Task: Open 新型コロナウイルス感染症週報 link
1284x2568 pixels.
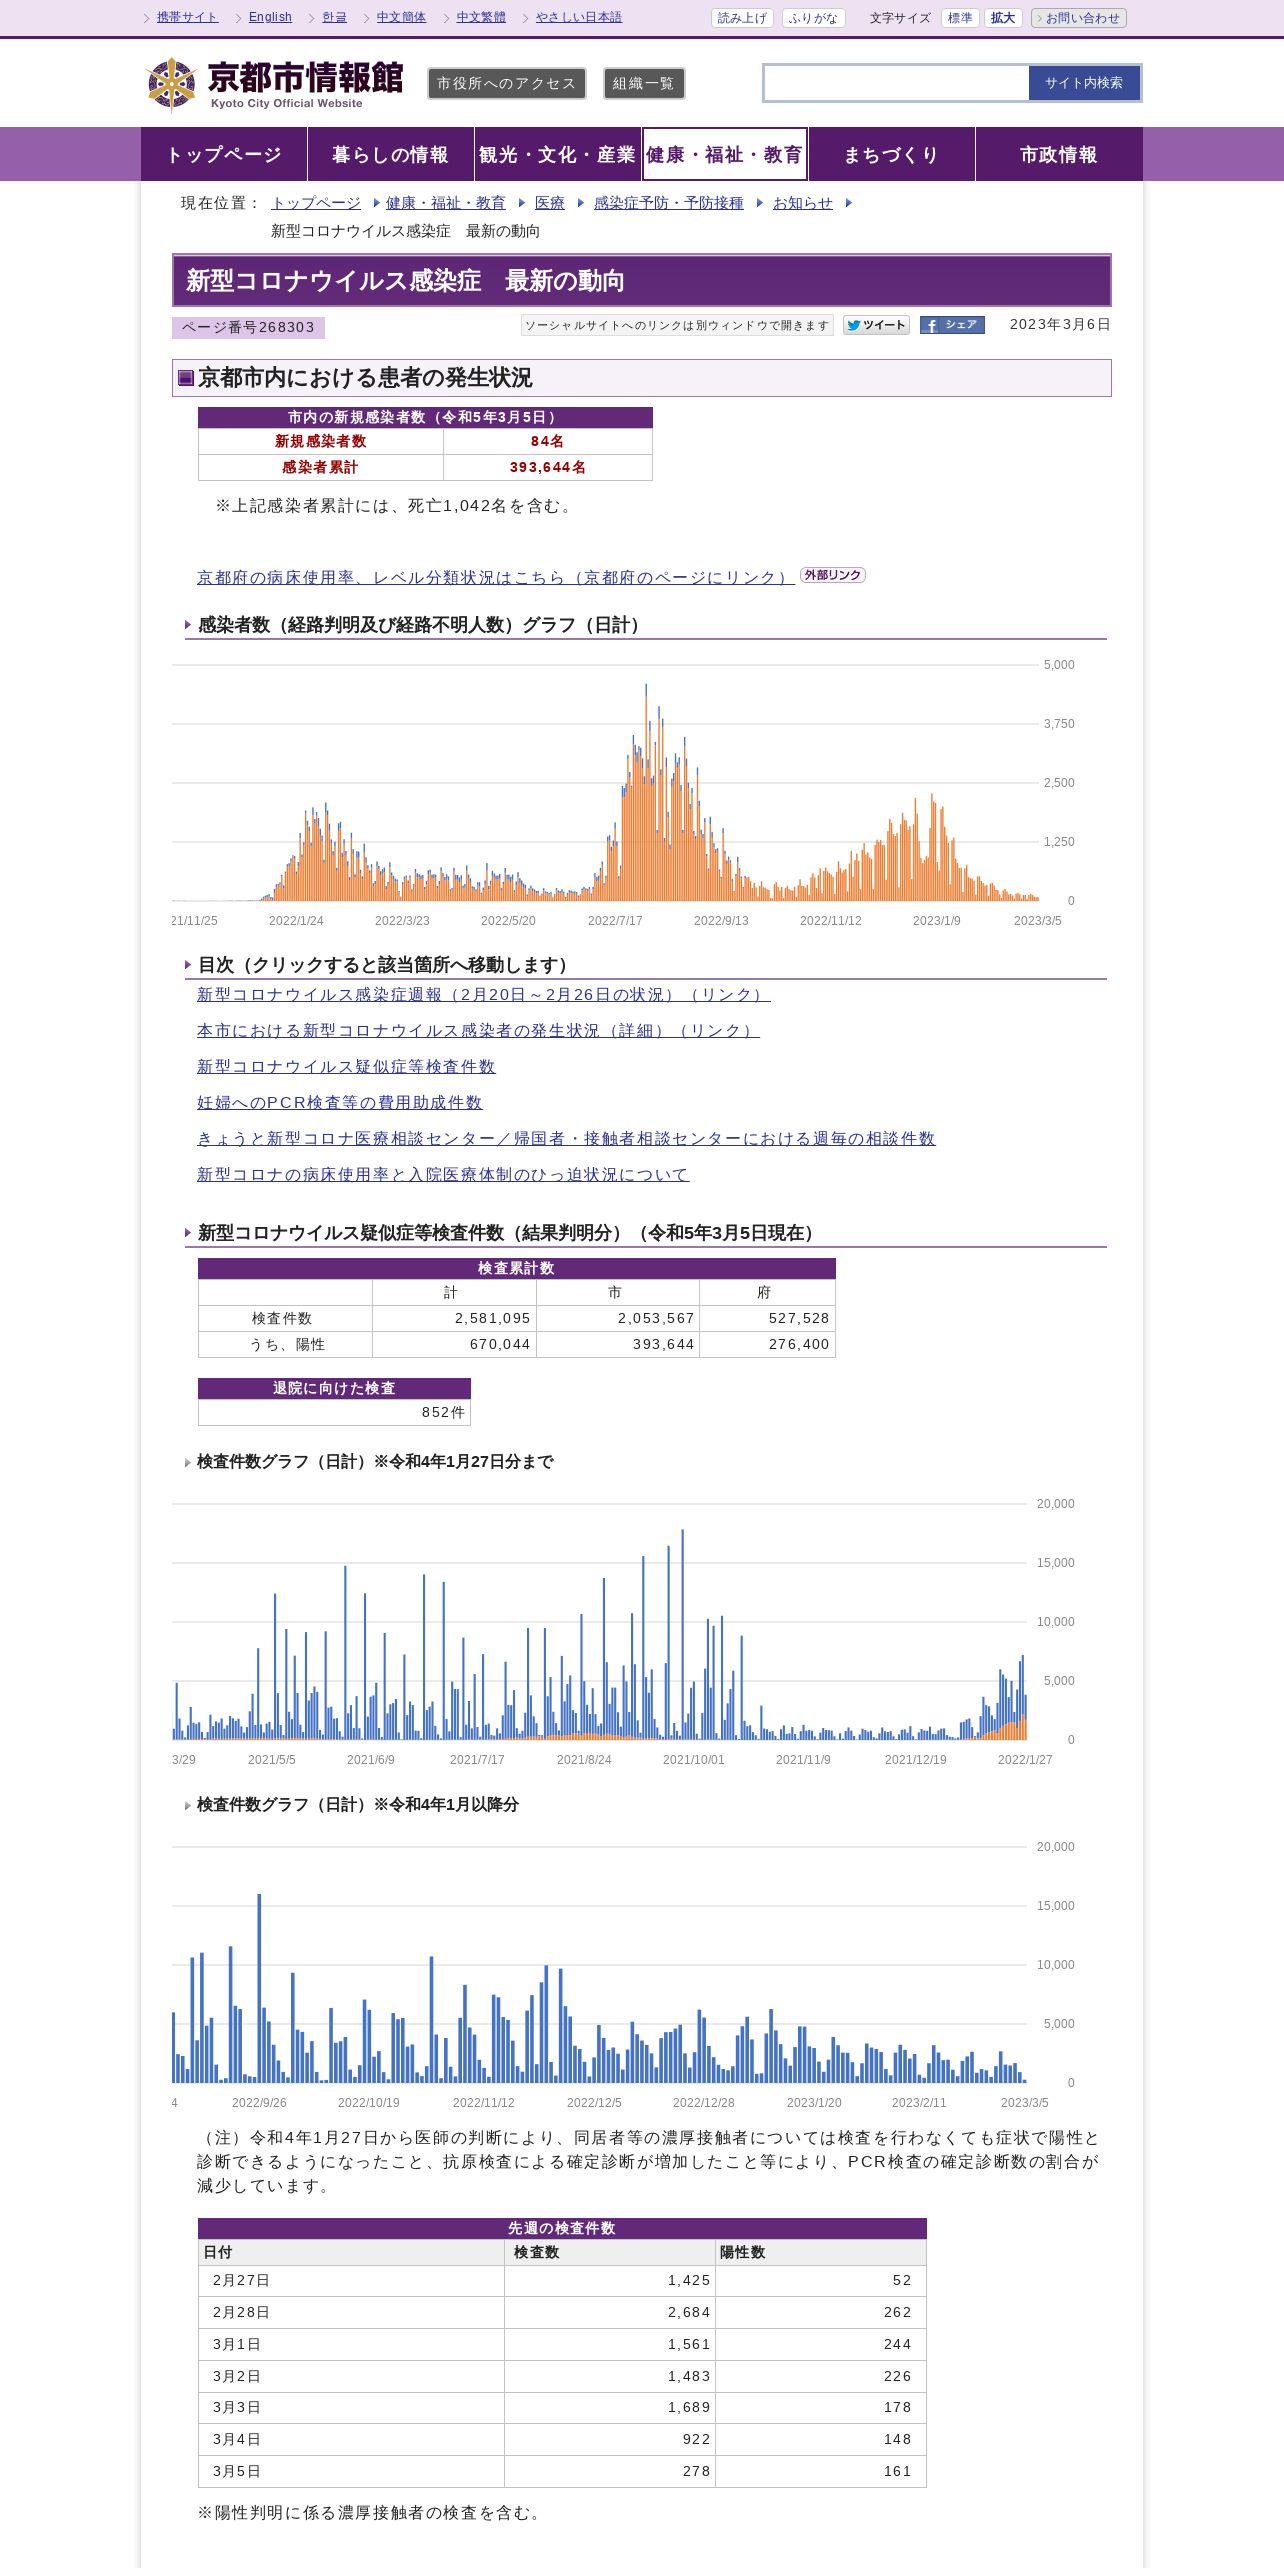Action: [x=484, y=995]
